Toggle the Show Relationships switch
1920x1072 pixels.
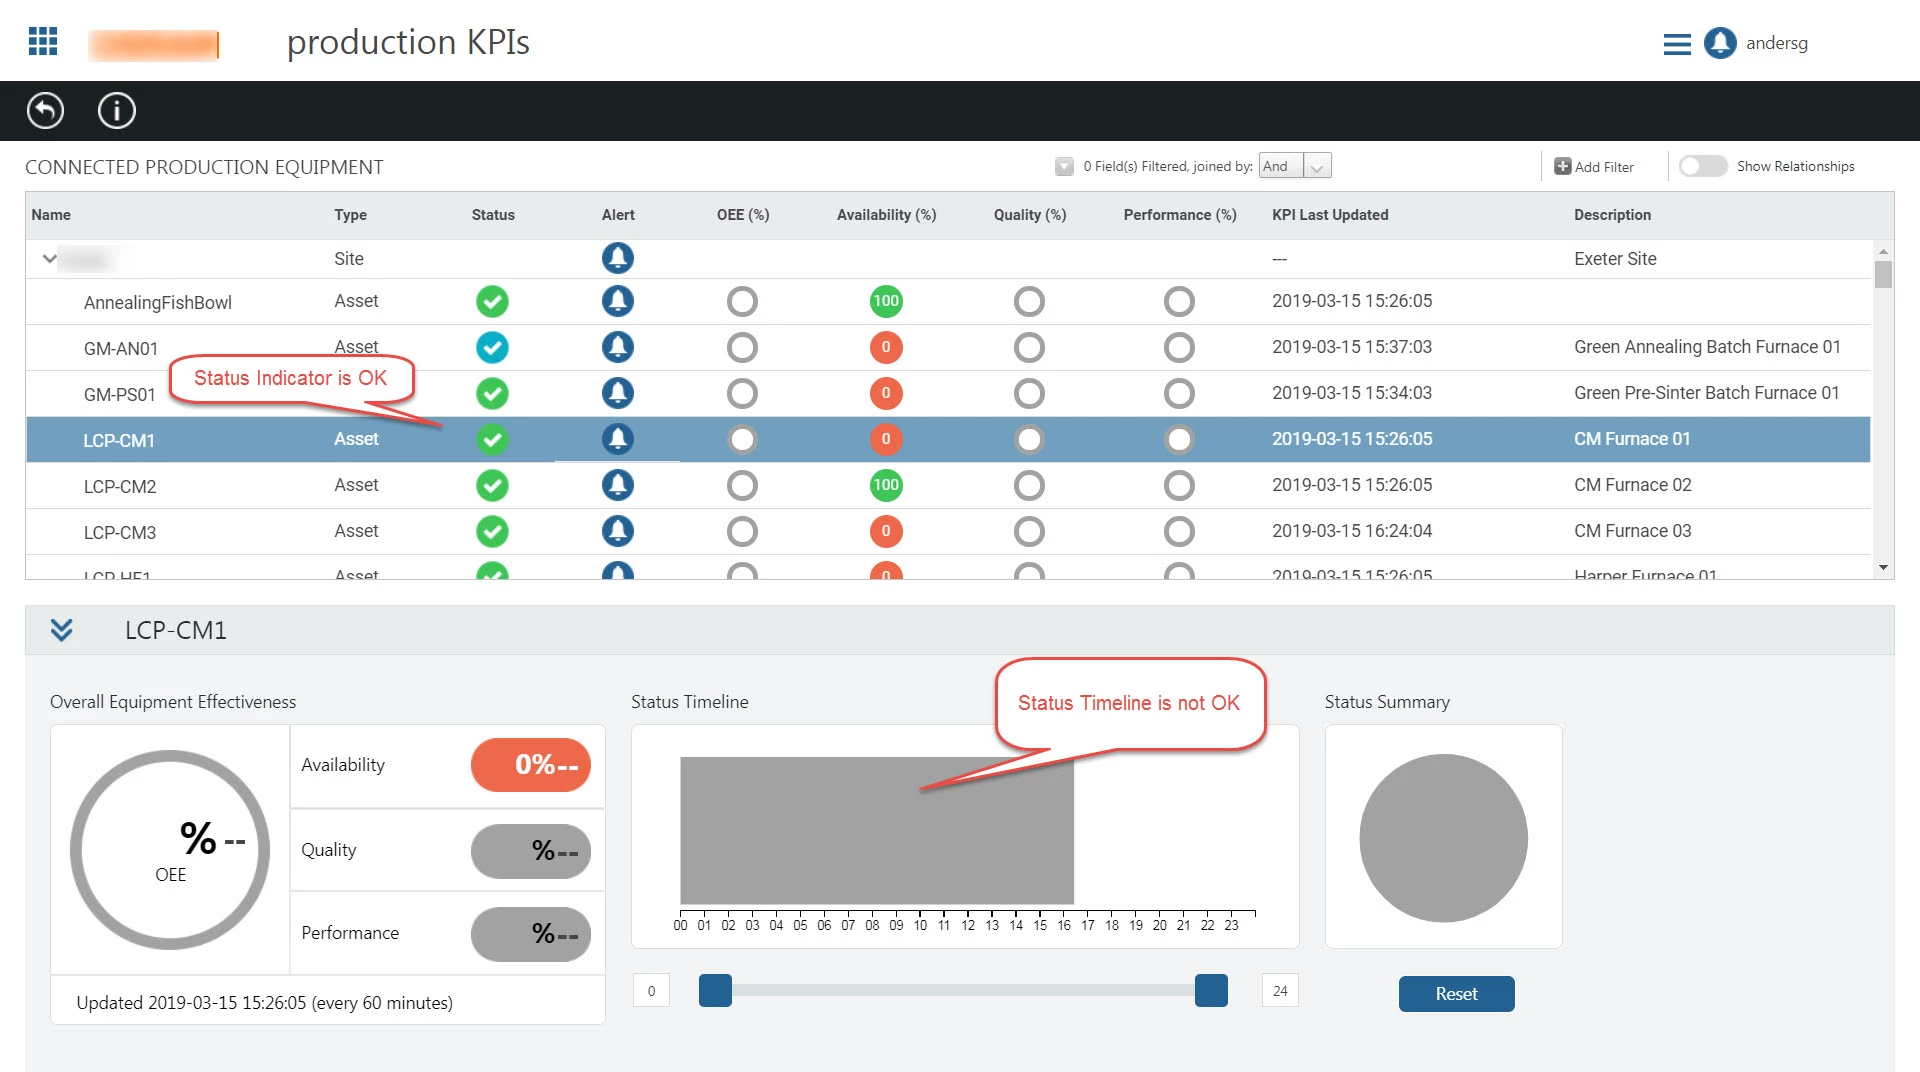pos(1703,166)
